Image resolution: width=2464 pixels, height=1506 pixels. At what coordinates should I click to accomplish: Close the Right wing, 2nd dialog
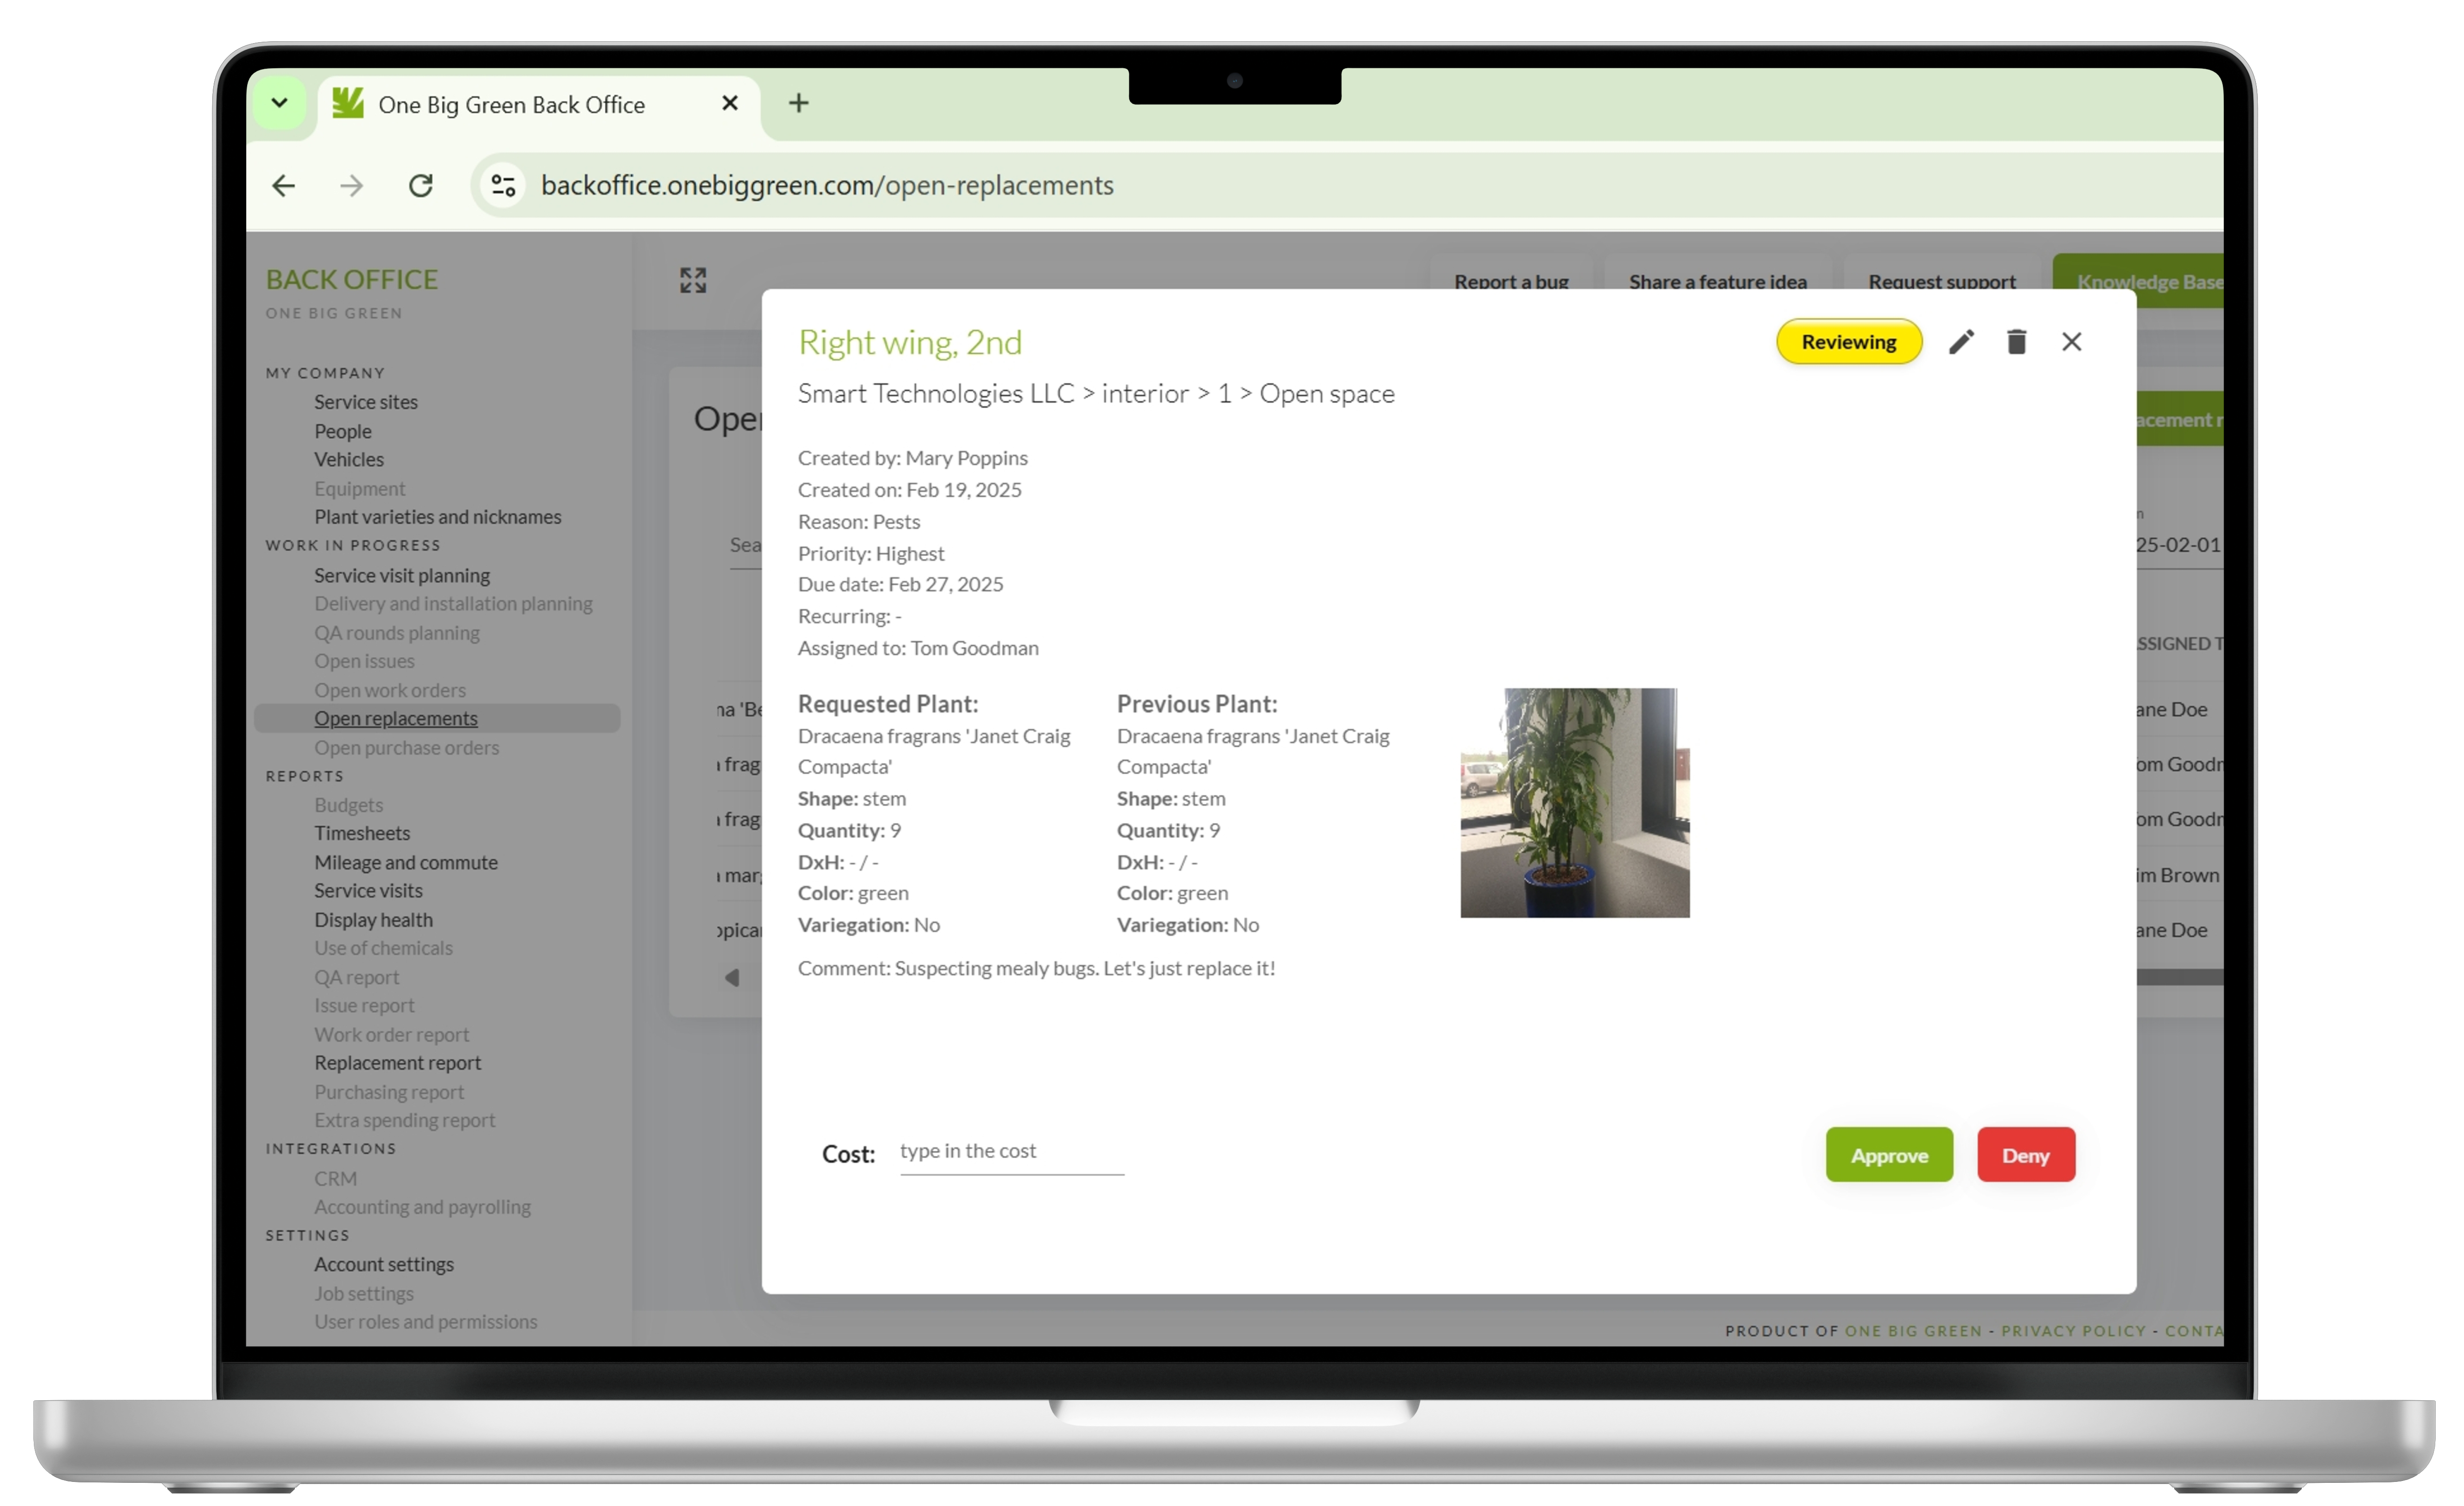coord(2071,342)
